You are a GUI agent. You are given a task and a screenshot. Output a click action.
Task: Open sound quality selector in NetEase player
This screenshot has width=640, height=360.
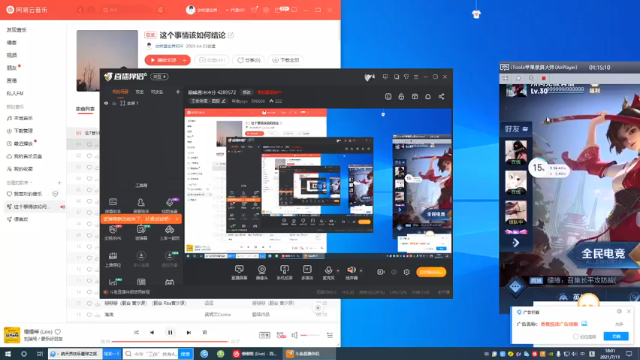coord(264,335)
